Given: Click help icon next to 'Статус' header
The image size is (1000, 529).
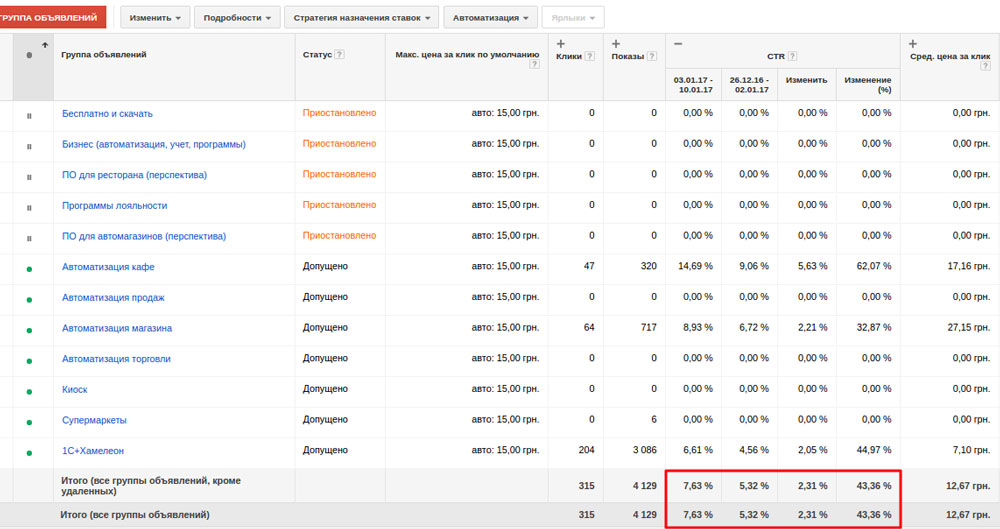Looking at the screenshot, I should (x=340, y=54).
